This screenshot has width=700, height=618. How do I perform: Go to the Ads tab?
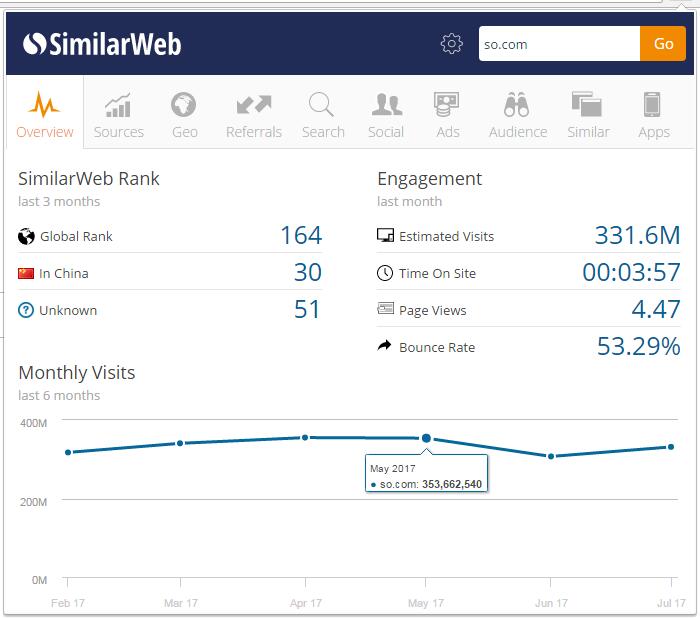[x=447, y=115]
